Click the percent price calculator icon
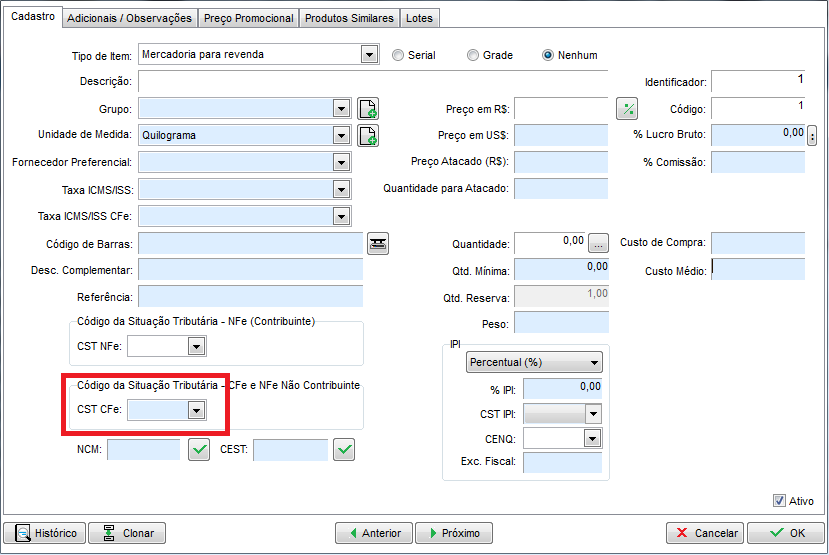 coord(627,109)
